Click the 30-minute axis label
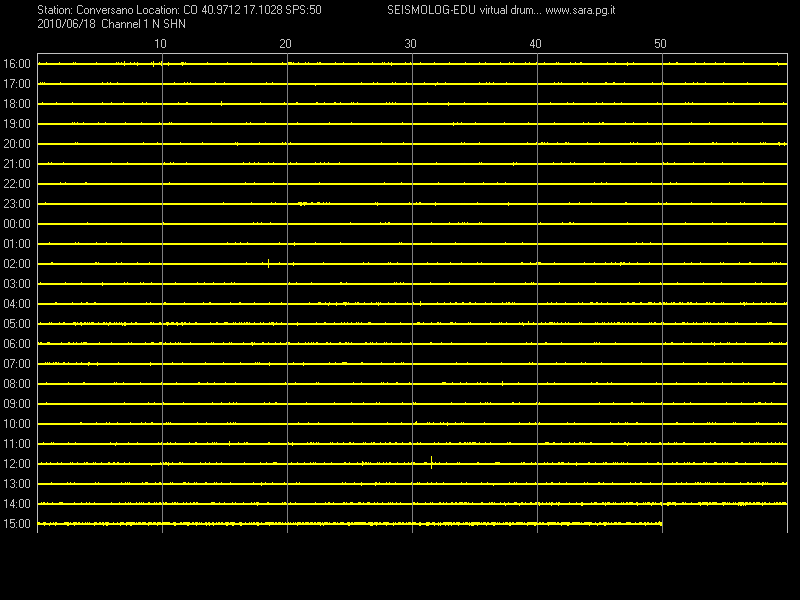 (x=410, y=44)
